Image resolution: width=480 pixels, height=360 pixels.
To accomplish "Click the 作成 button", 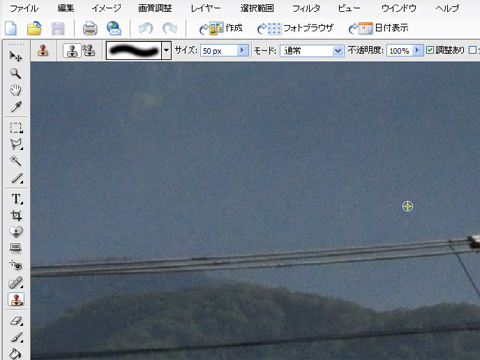I will tap(220, 28).
